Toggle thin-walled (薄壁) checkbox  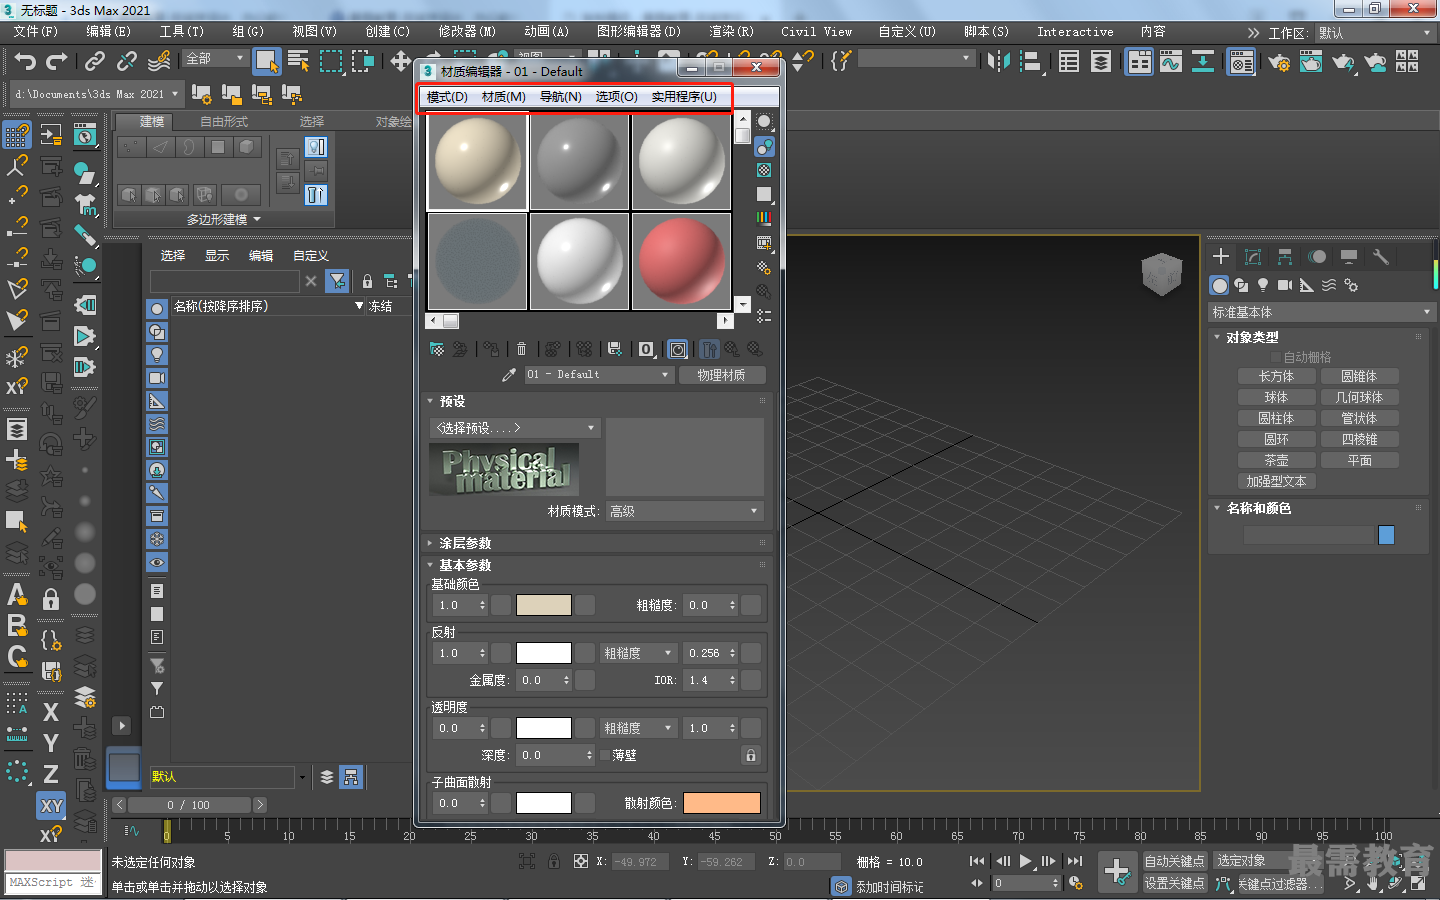(x=605, y=755)
